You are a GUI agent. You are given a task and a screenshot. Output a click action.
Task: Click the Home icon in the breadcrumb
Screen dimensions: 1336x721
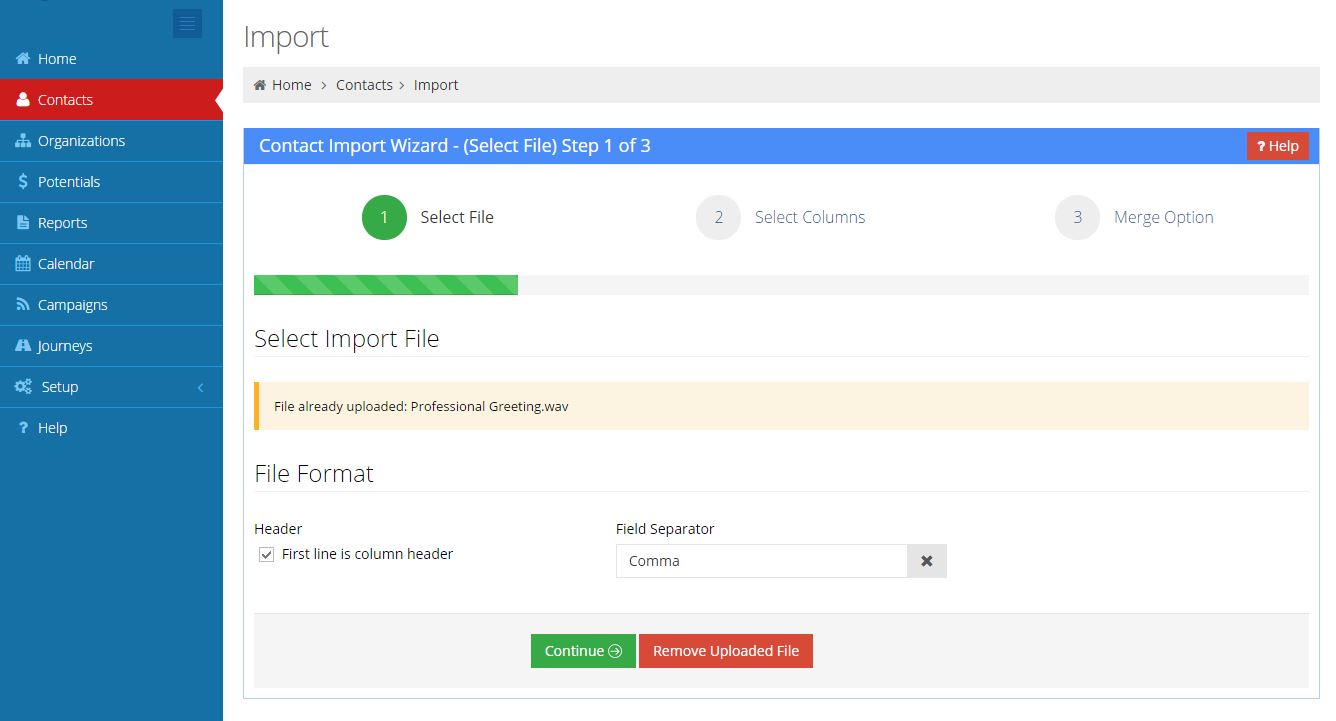coord(262,84)
